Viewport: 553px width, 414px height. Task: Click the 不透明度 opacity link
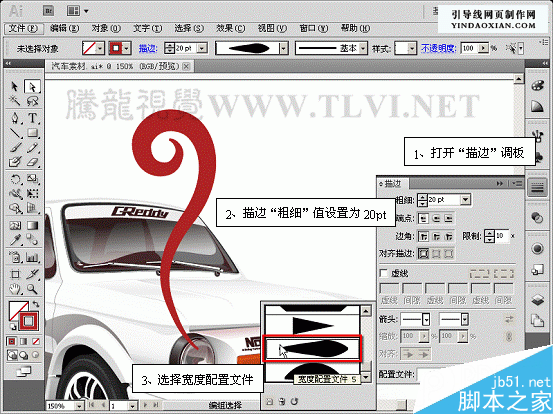coord(438,48)
